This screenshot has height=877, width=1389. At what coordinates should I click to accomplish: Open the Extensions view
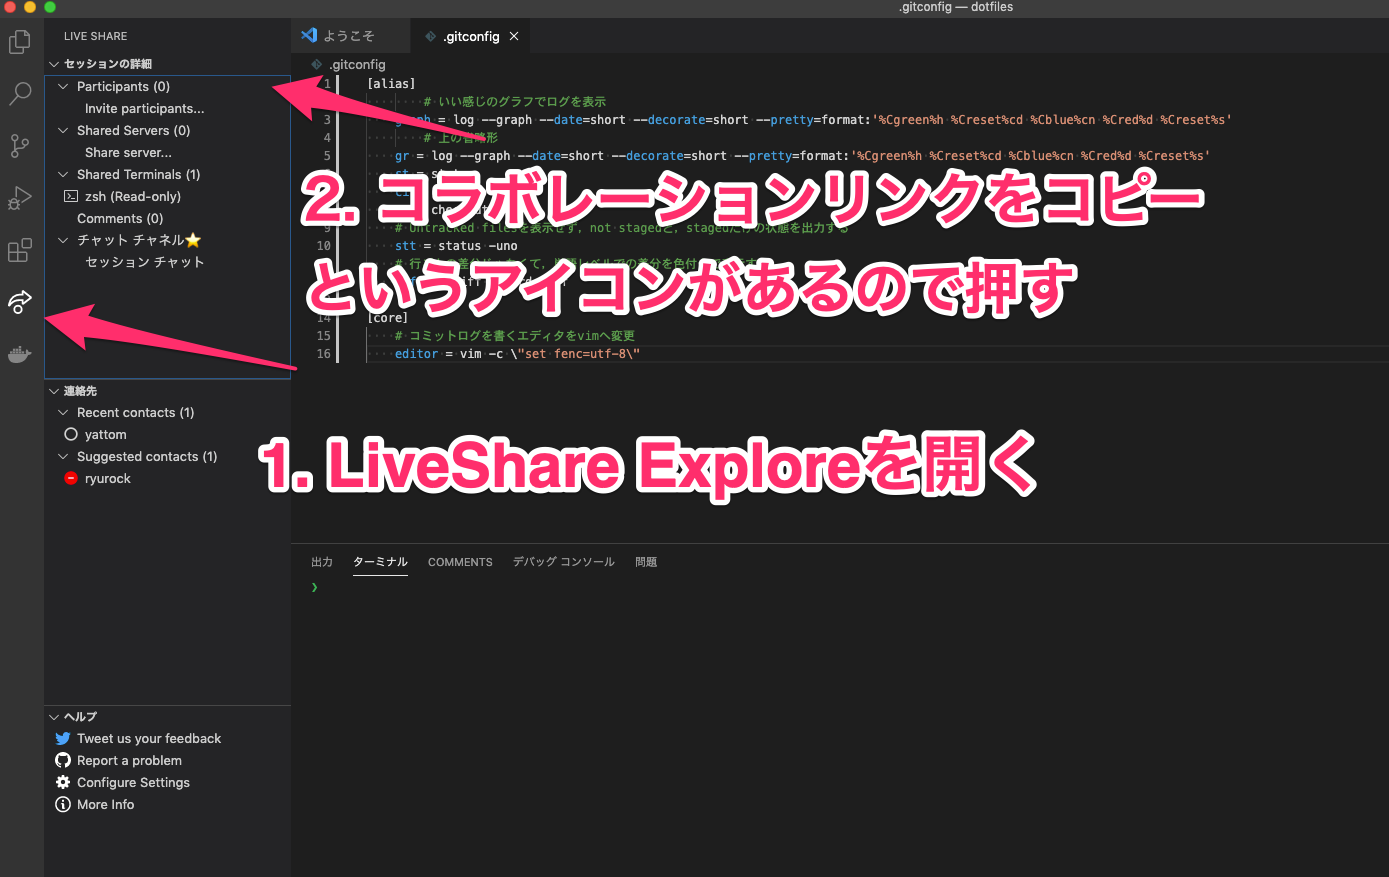pos(19,250)
